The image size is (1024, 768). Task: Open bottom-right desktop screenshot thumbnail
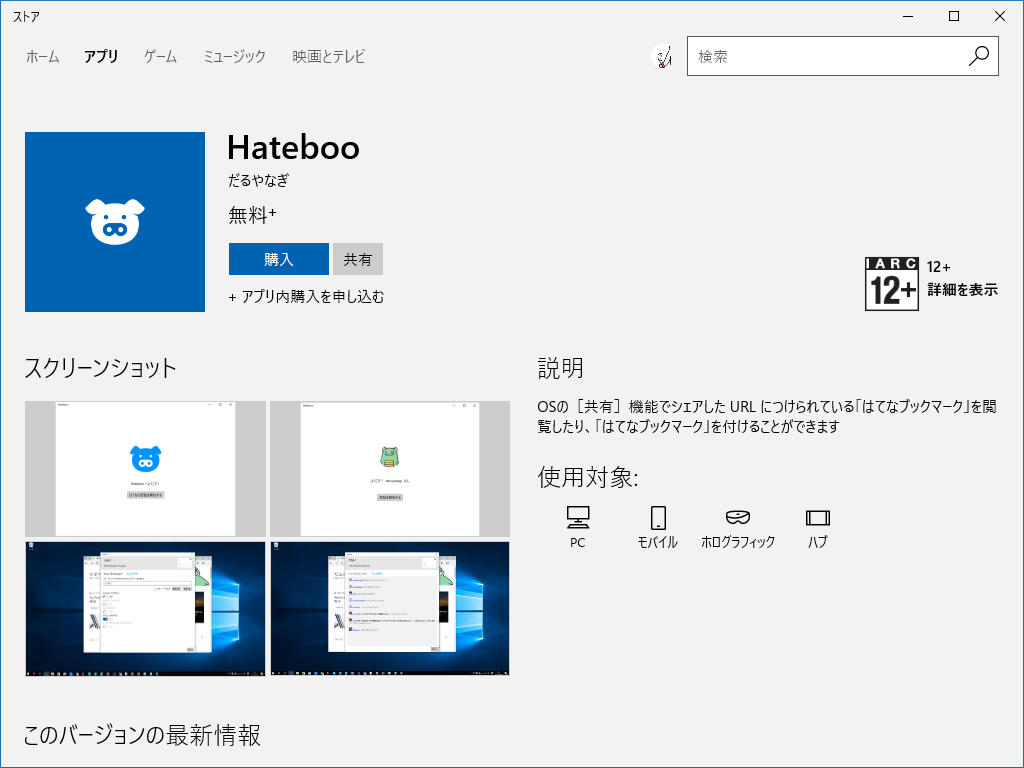tap(390, 608)
